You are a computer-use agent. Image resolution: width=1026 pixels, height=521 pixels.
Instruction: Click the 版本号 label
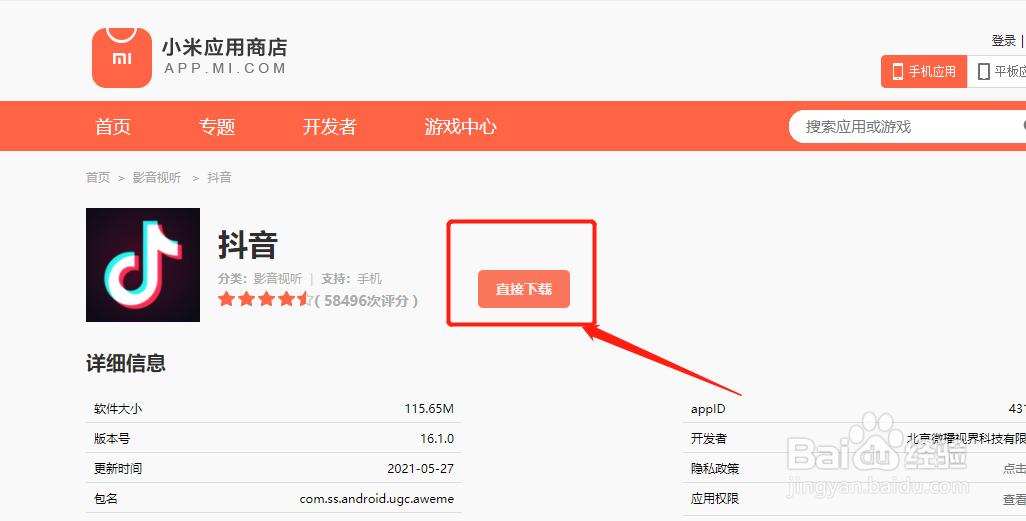[x=112, y=439]
